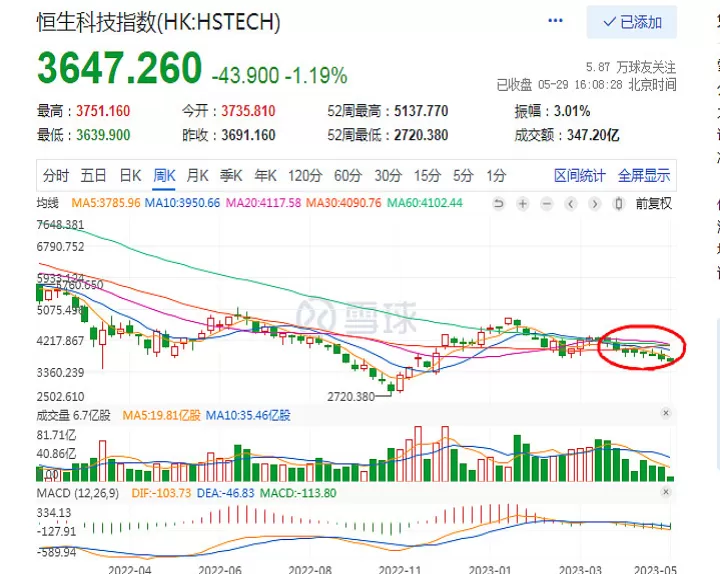The image size is (720, 574).
Task: Click the DEA:-46.83 value label
Action: point(225,493)
